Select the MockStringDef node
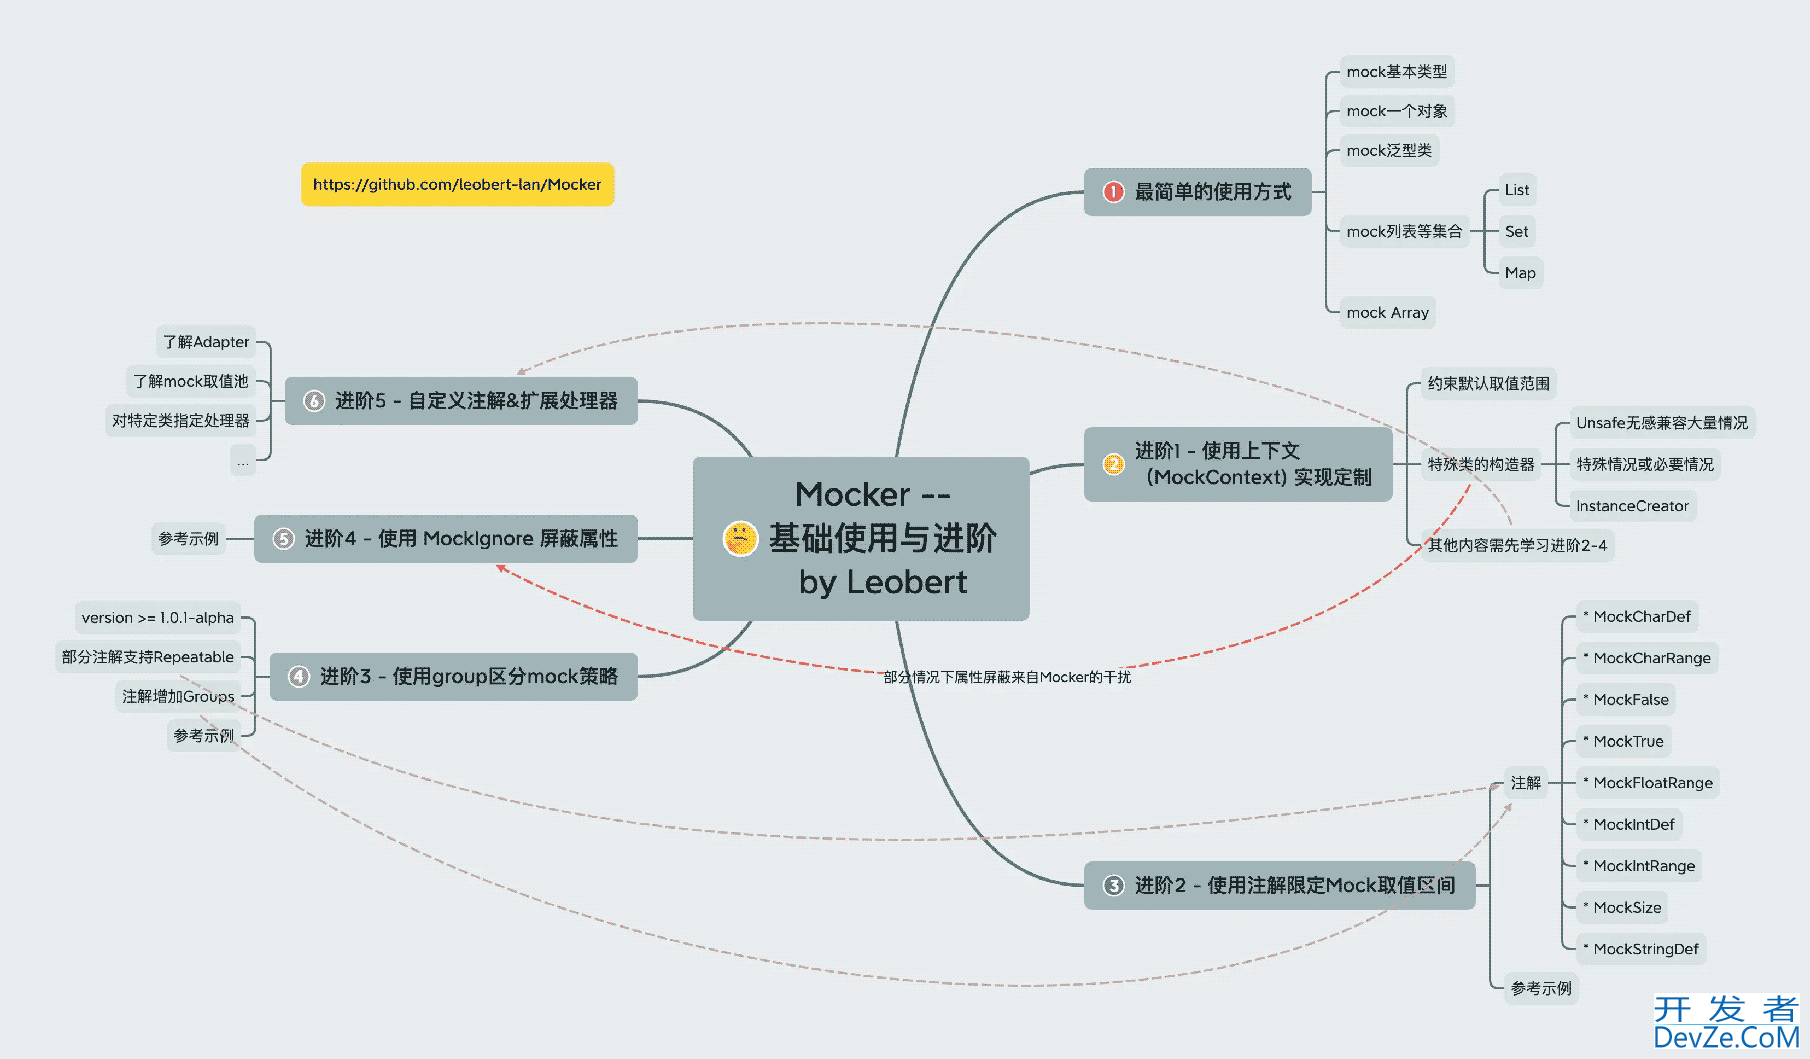The image size is (1810, 1059). [1641, 949]
